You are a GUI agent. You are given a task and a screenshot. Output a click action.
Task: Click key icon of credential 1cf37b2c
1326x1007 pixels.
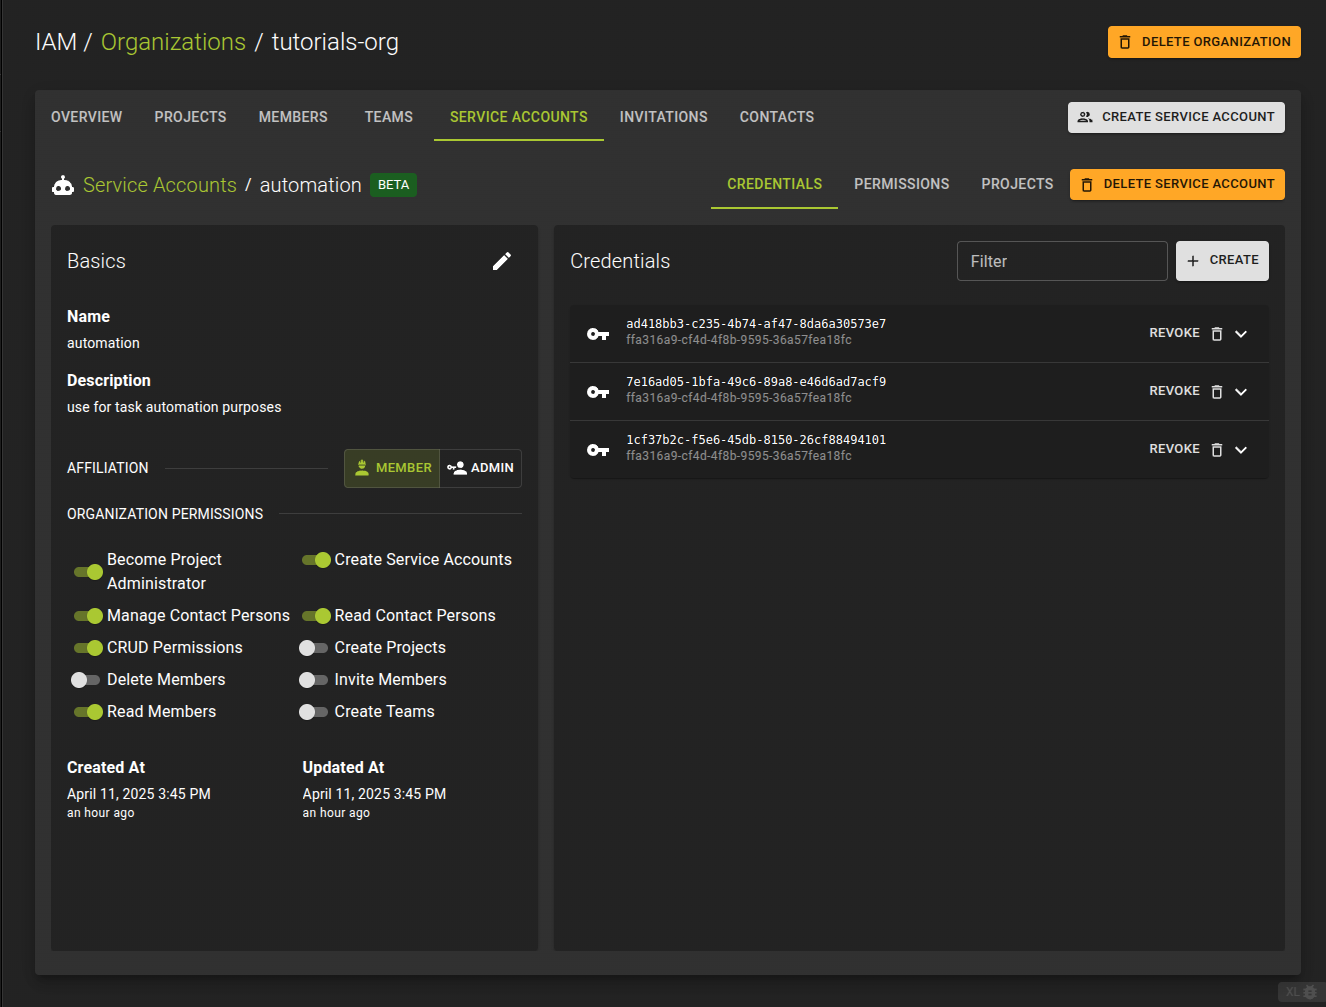598,450
